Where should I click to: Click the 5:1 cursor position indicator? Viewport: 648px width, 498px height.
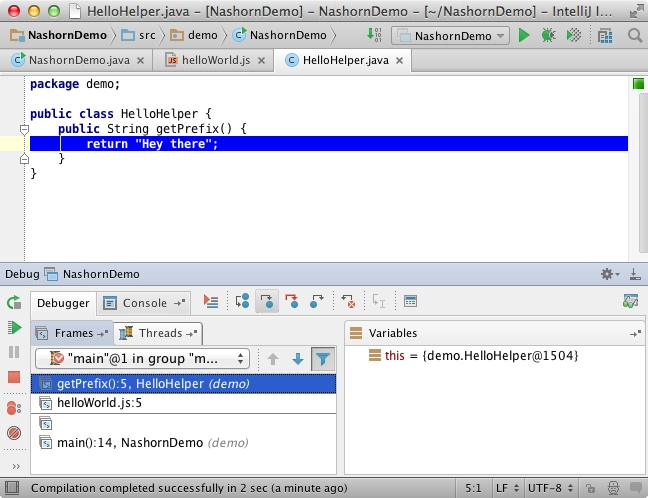pyautogui.click(x=473, y=488)
